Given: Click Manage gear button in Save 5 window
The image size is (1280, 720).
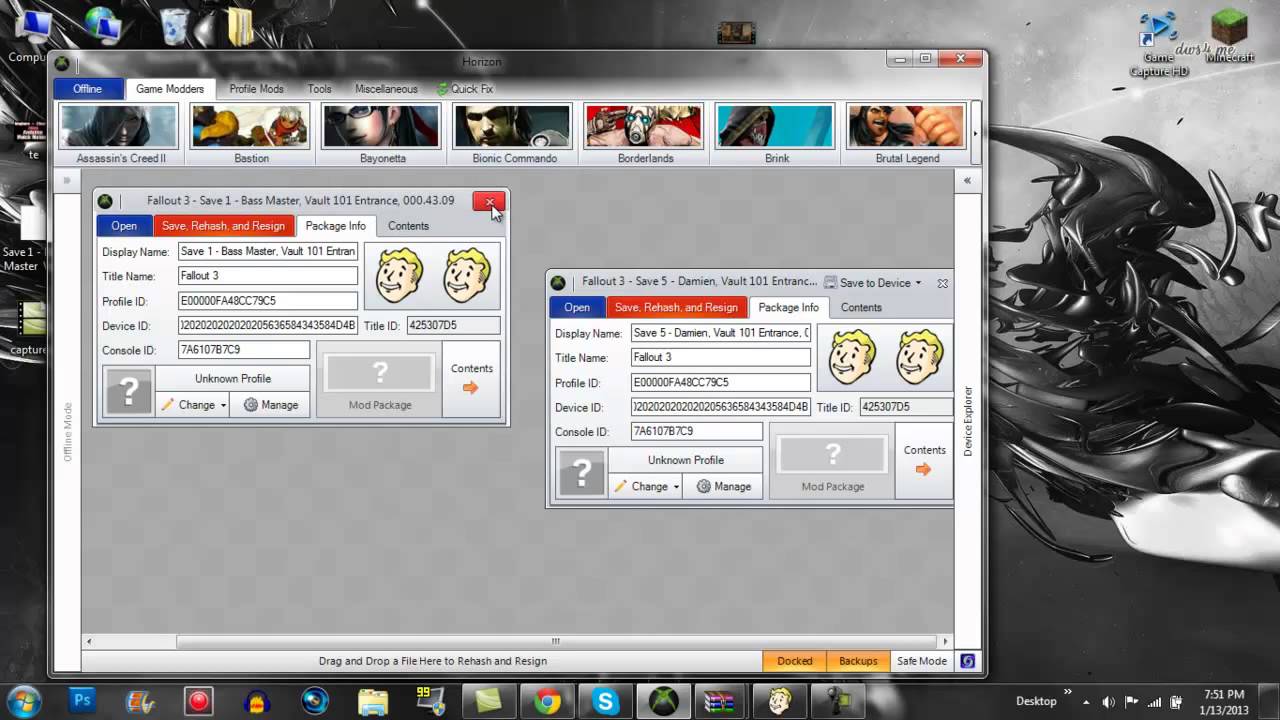Looking at the screenshot, I should click(723, 486).
